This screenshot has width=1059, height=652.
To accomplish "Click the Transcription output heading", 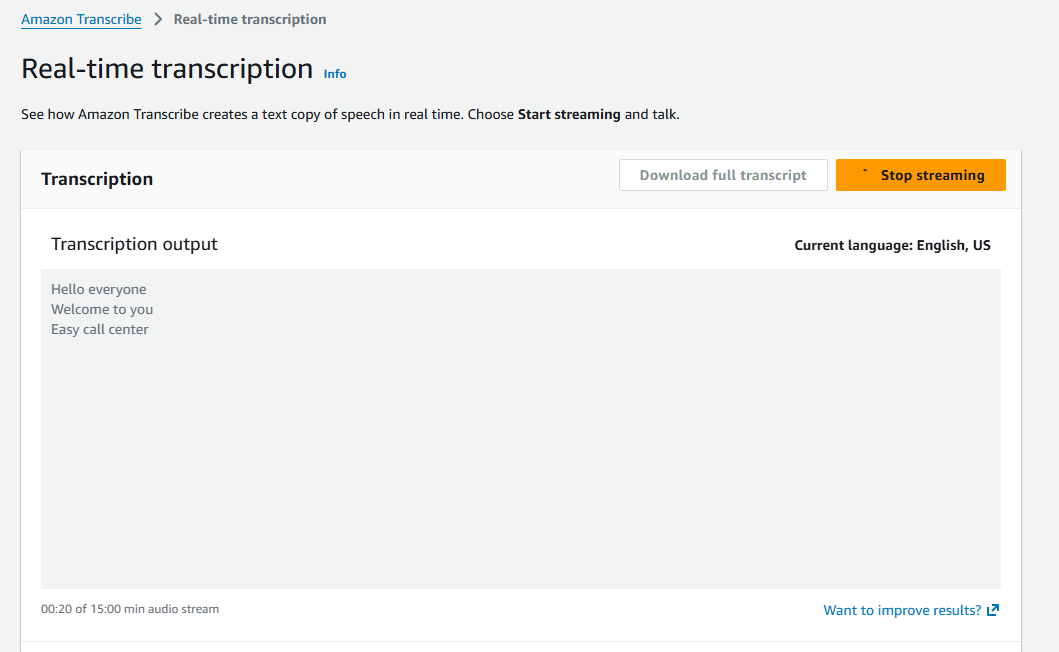I will tap(134, 244).
